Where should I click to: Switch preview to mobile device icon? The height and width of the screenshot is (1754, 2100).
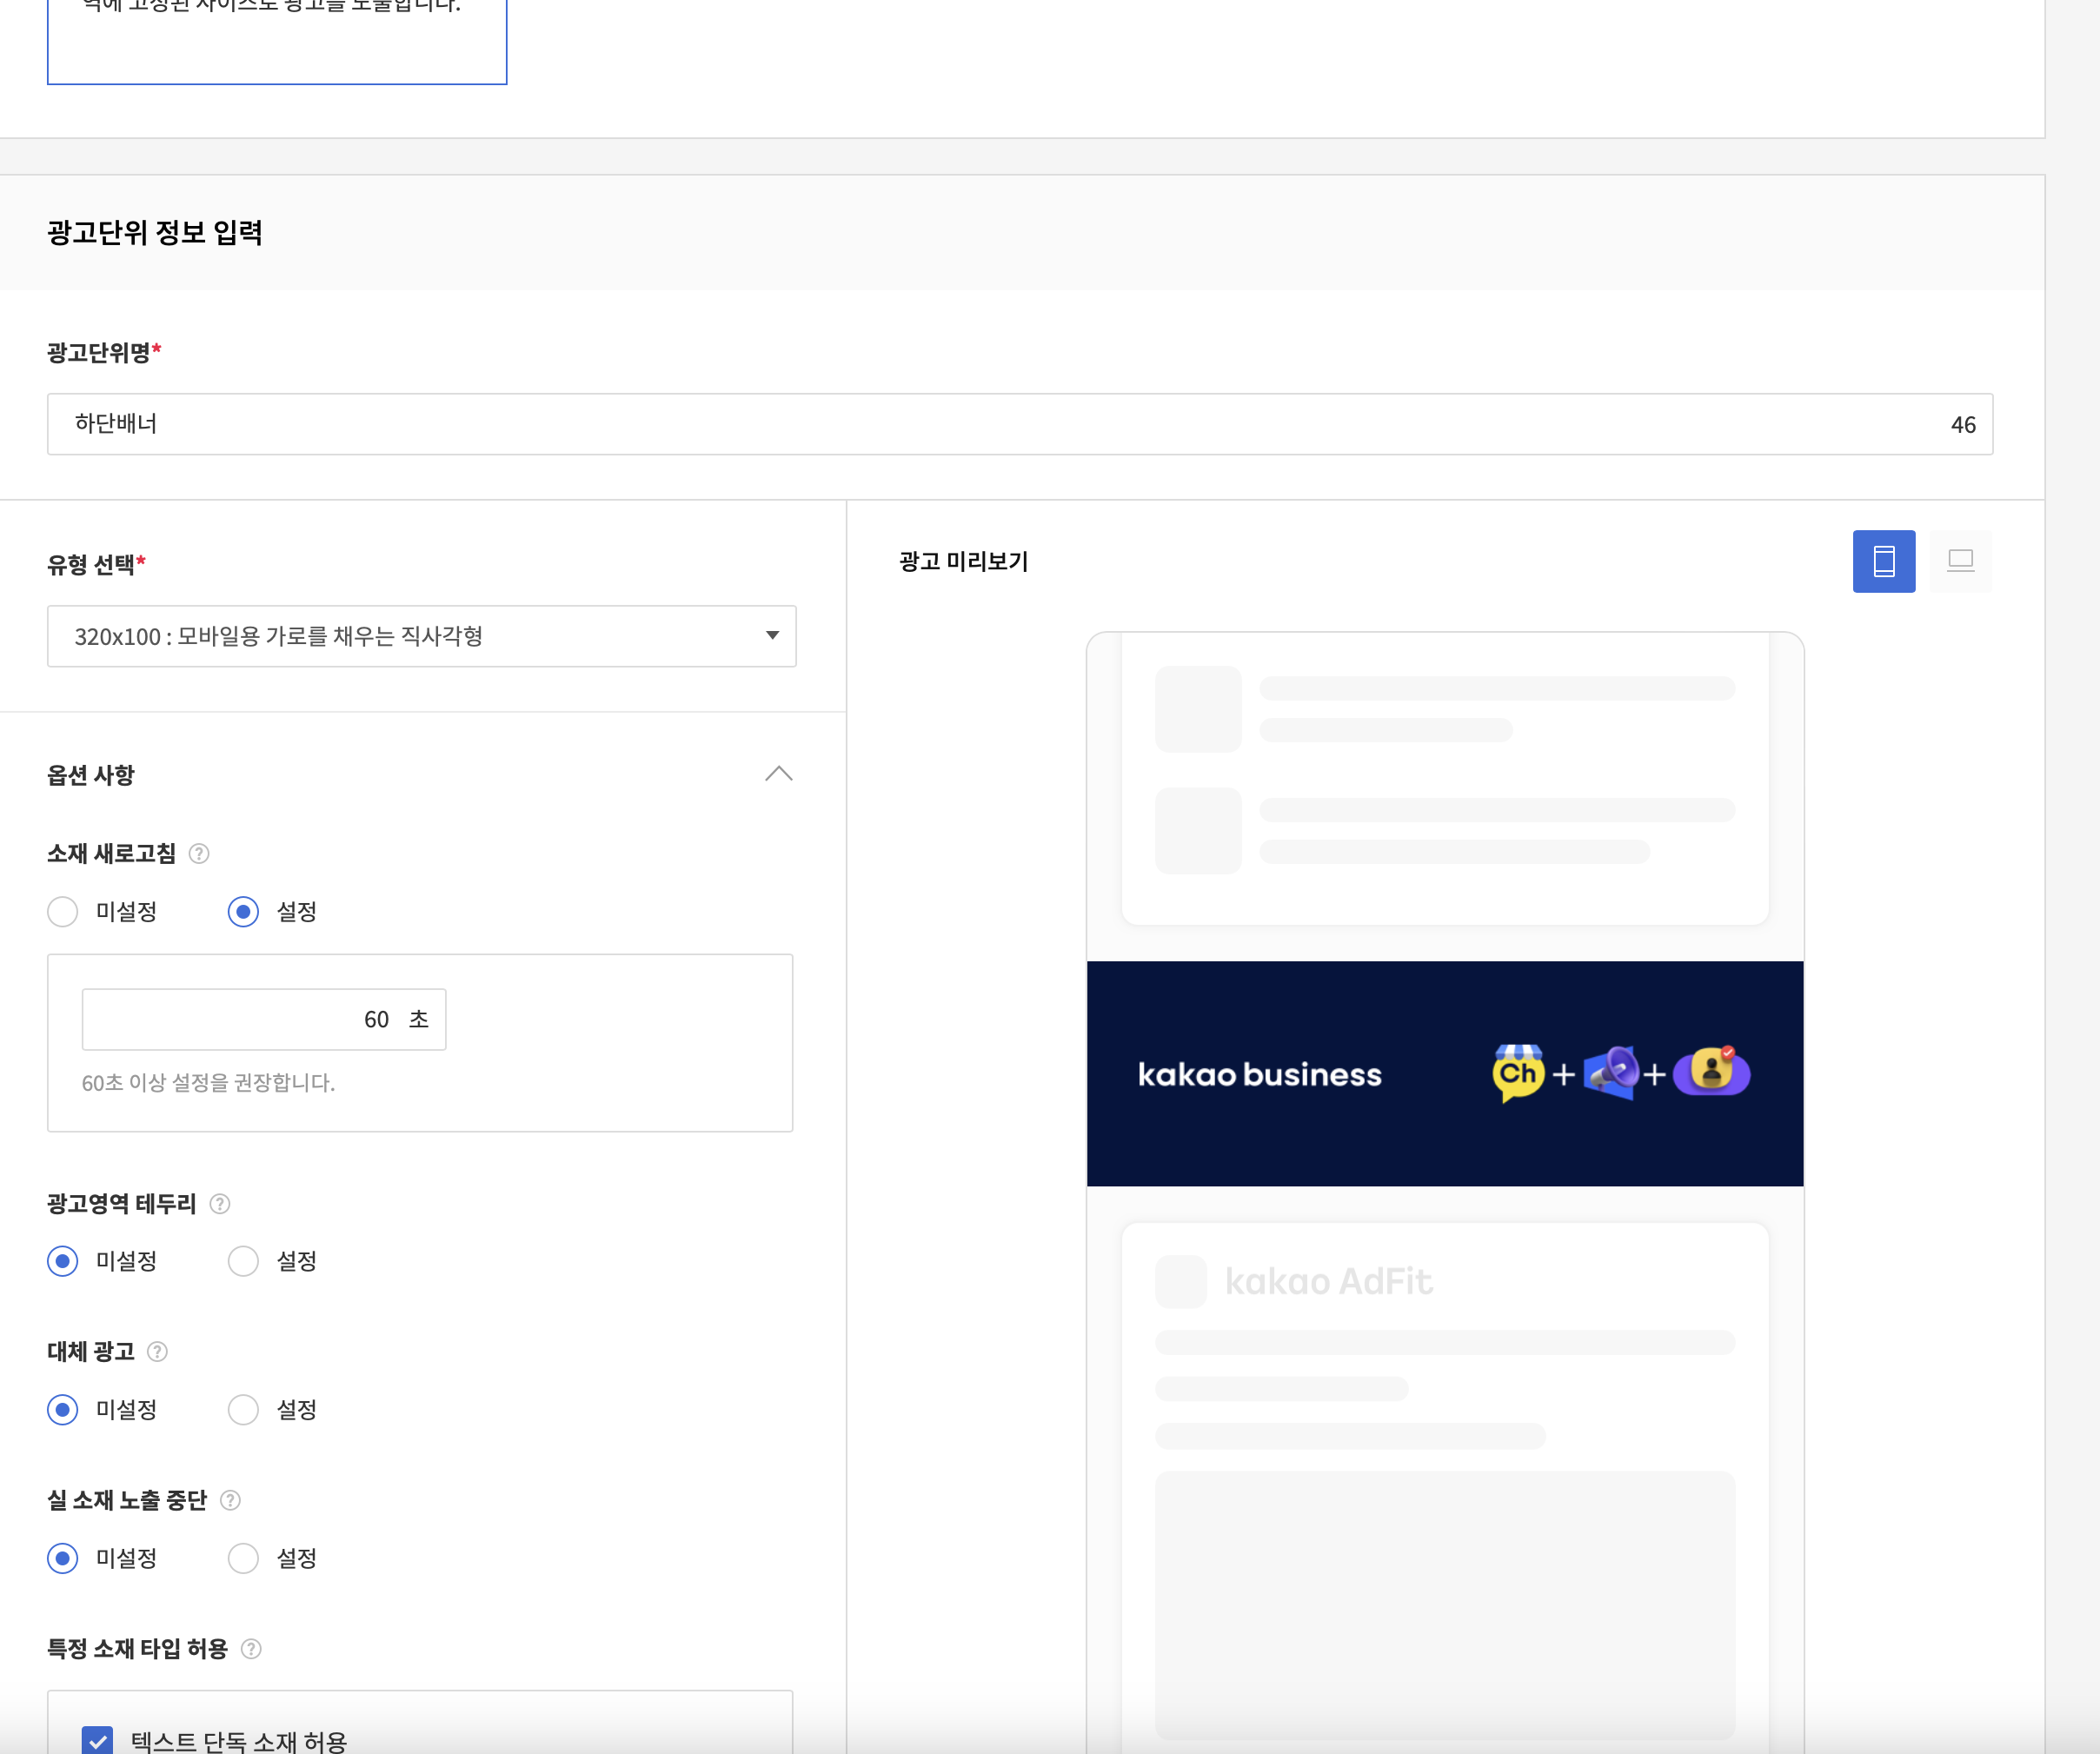[x=1883, y=561]
